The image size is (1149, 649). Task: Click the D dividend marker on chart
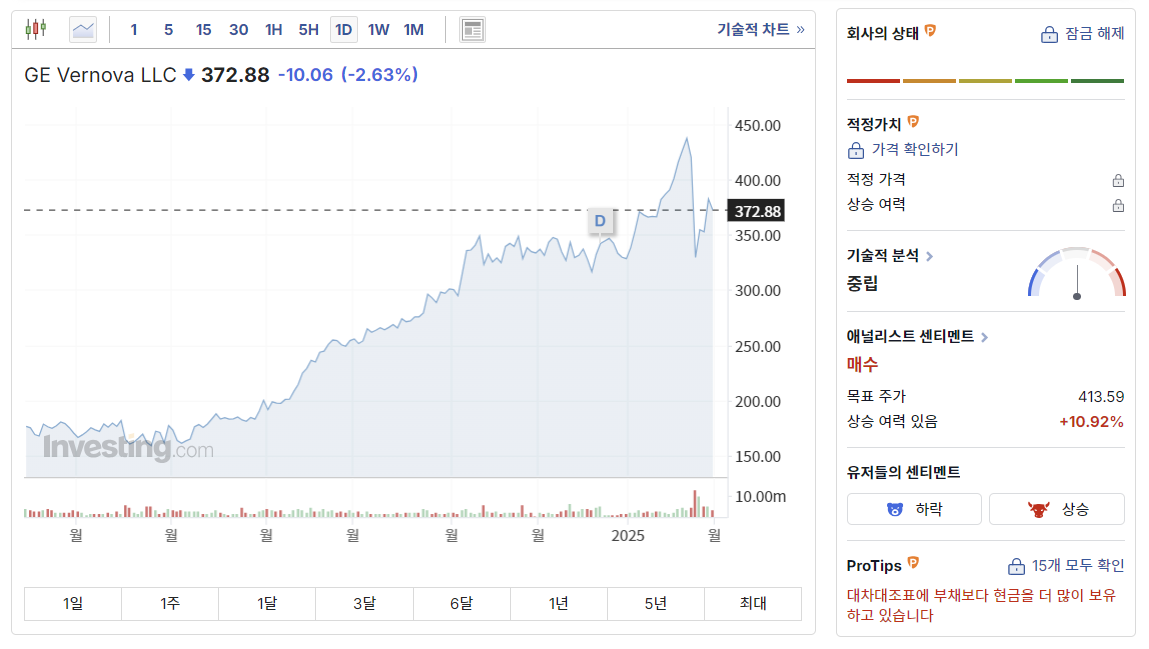pyautogui.click(x=600, y=220)
